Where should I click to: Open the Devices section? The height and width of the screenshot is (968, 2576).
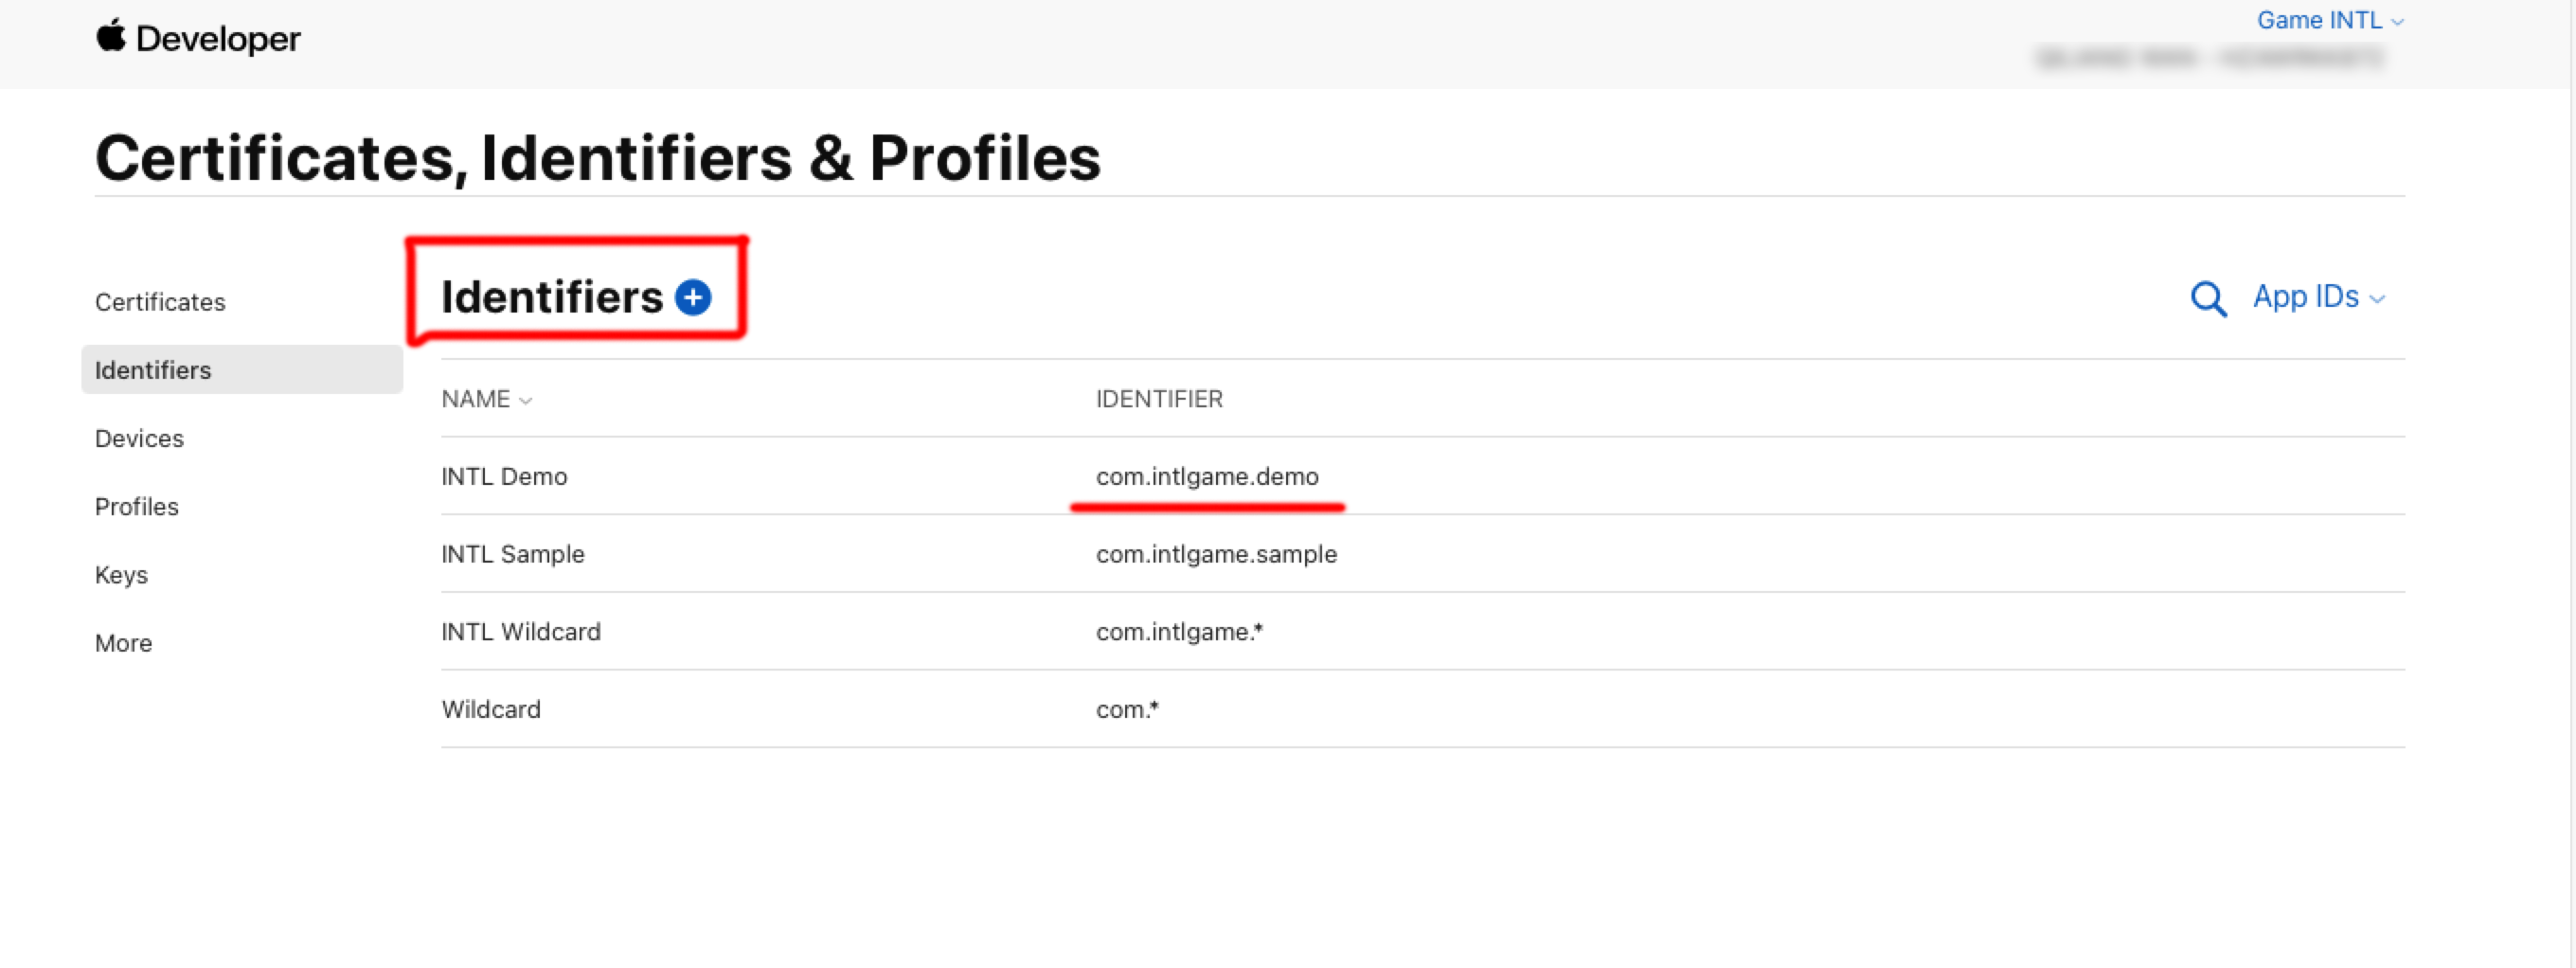tap(139, 438)
